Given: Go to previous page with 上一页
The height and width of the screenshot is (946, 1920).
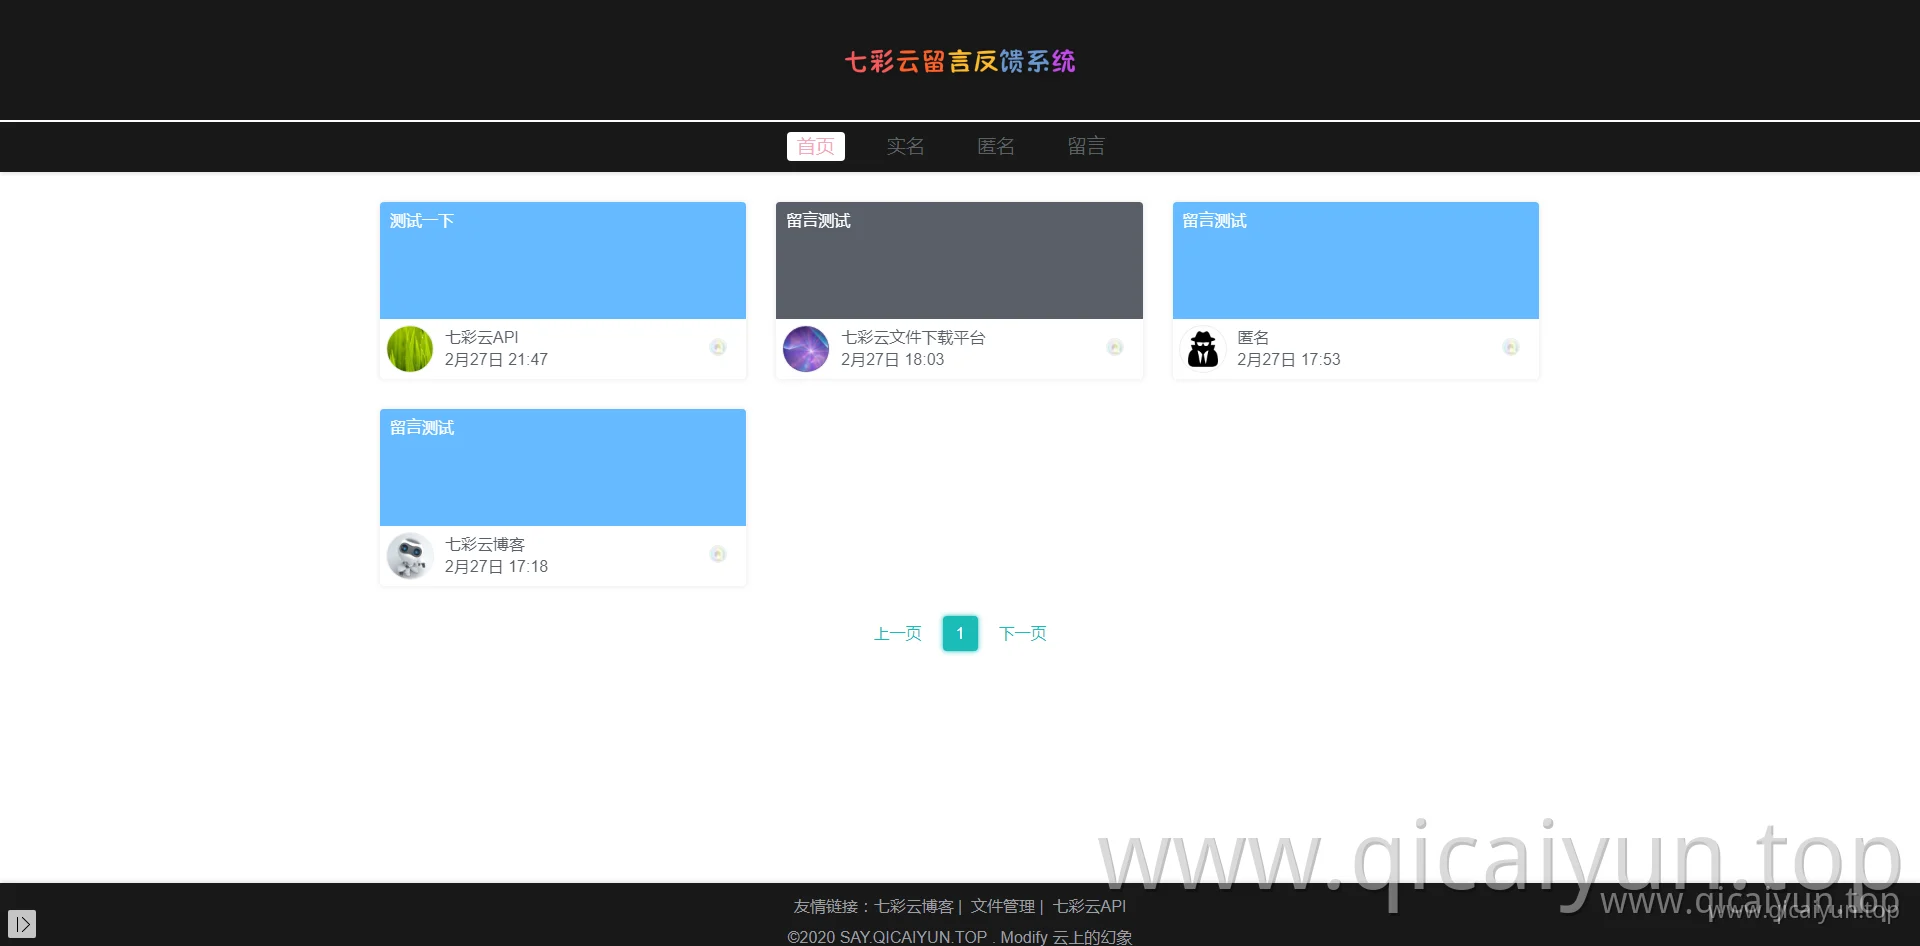Looking at the screenshot, I should (898, 633).
